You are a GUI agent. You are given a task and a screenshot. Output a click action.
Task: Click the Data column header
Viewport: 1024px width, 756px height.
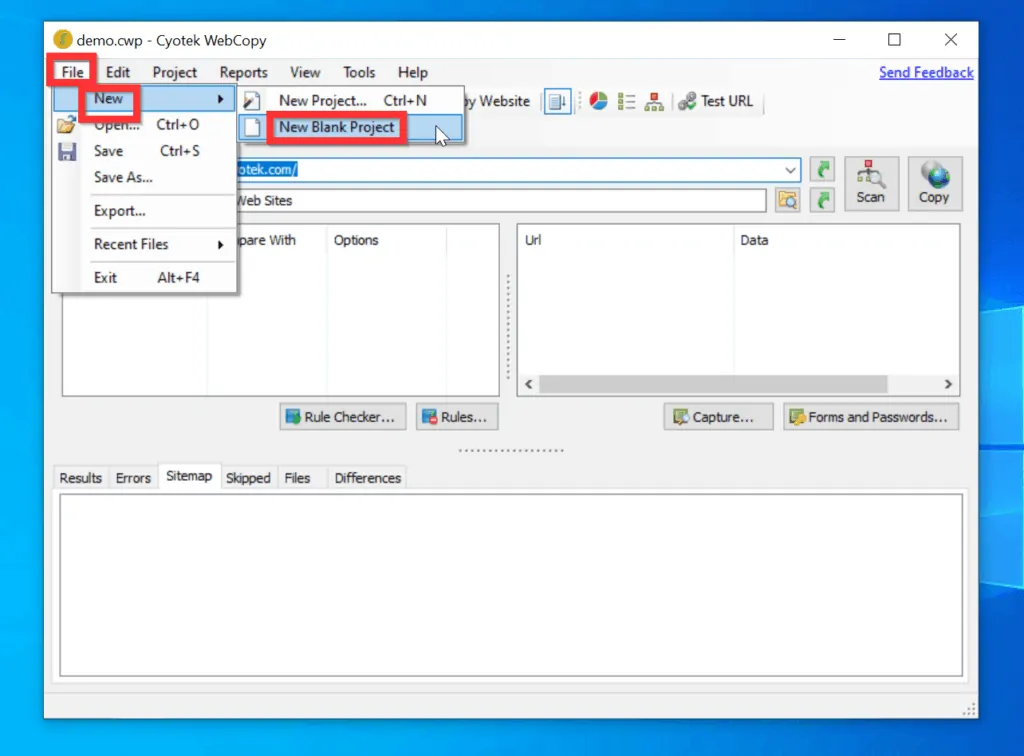[x=846, y=240]
